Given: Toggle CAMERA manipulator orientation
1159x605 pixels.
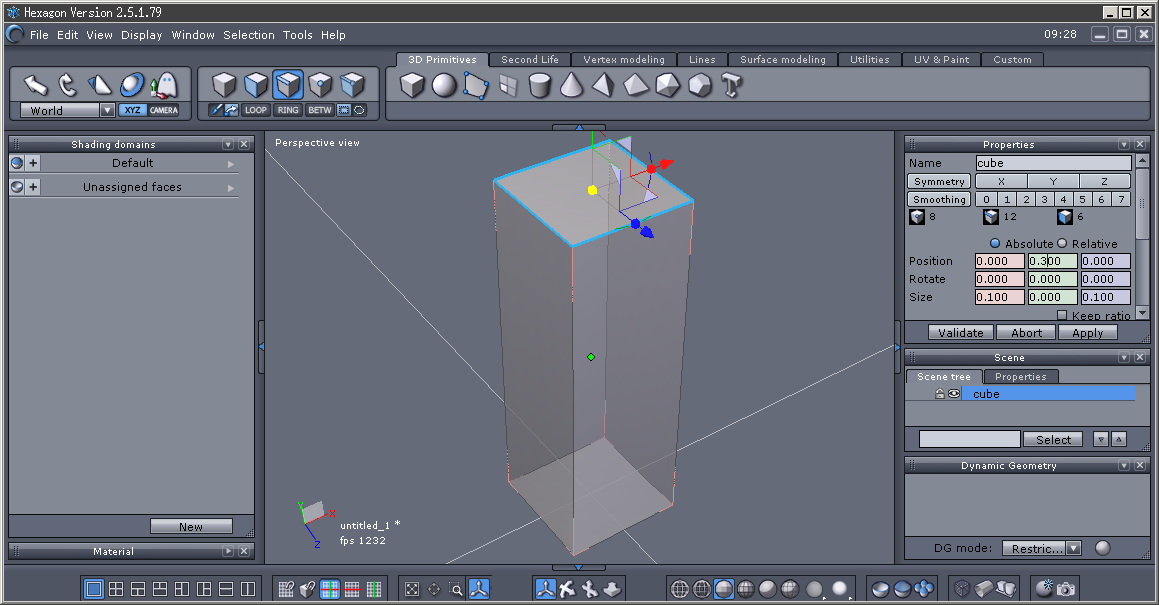Looking at the screenshot, I should pos(163,110).
